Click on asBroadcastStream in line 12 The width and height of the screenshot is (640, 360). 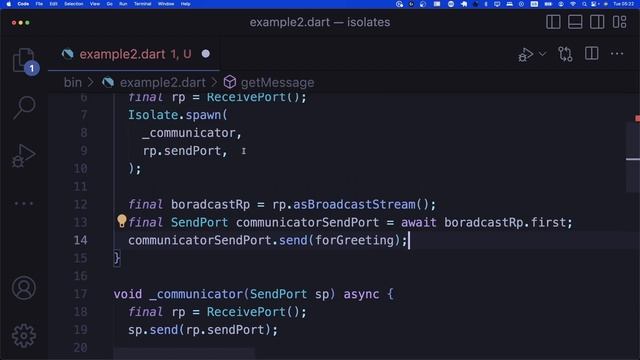[354, 204]
